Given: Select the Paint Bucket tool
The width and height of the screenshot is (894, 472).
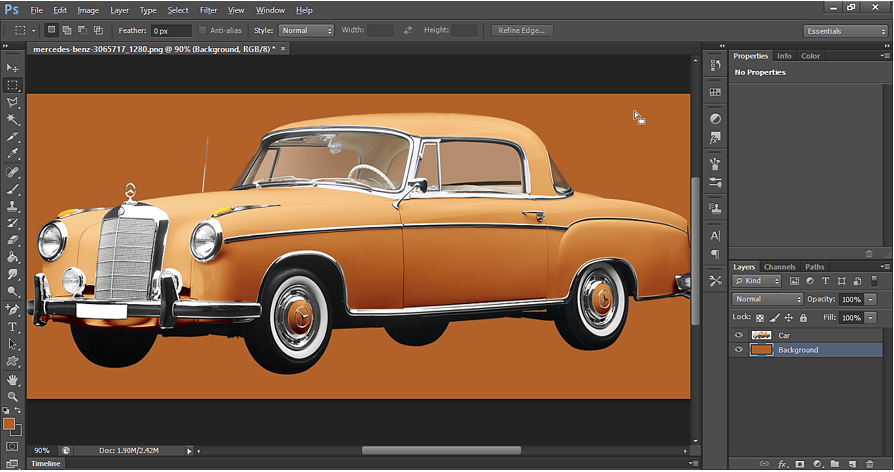Looking at the screenshot, I should click(12, 257).
